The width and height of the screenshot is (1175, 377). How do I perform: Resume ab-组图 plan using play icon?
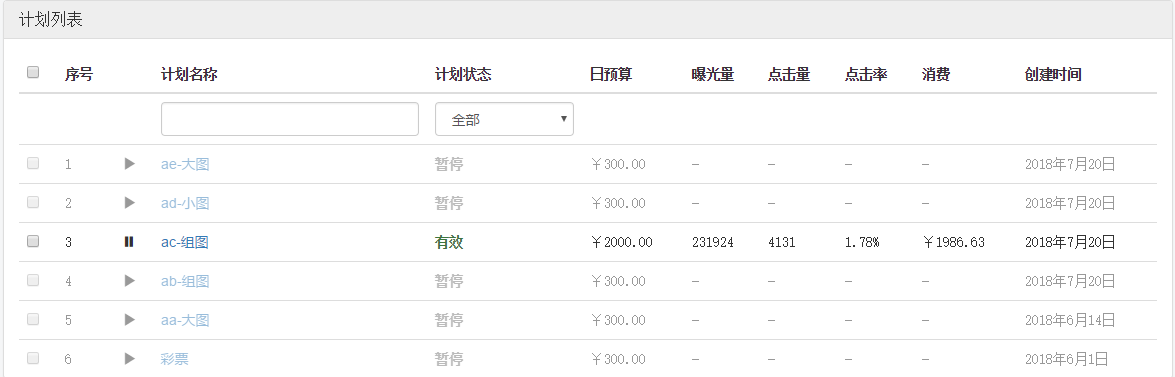point(130,280)
